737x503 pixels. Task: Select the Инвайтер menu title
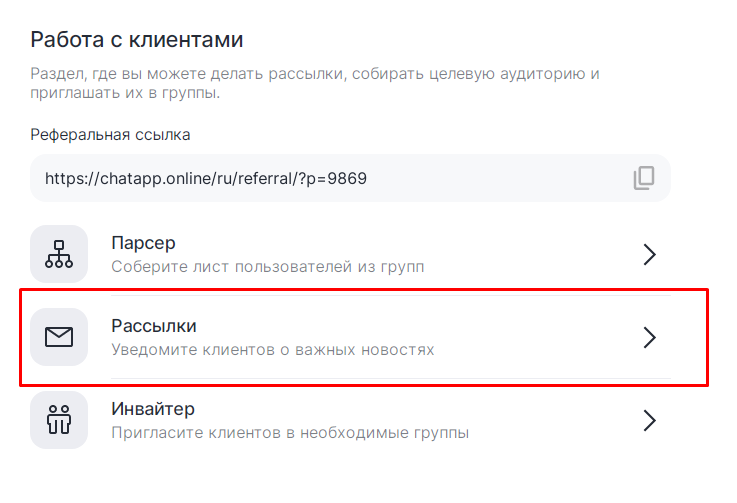153,409
